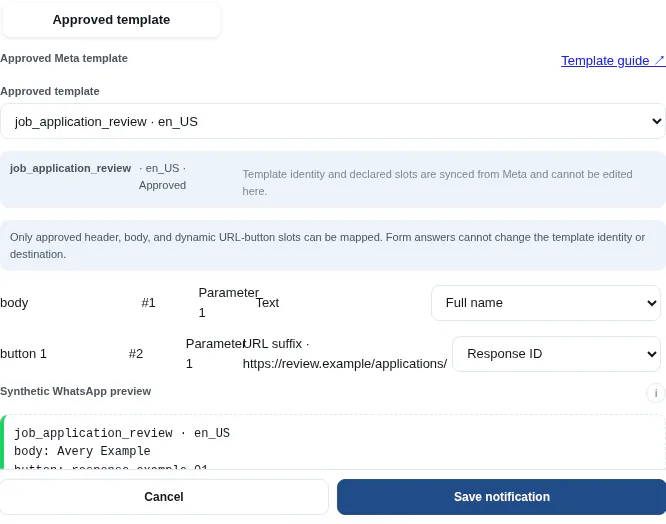Click the 'Approved Meta template' heading
The image size is (666, 524).
coord(64,58)
